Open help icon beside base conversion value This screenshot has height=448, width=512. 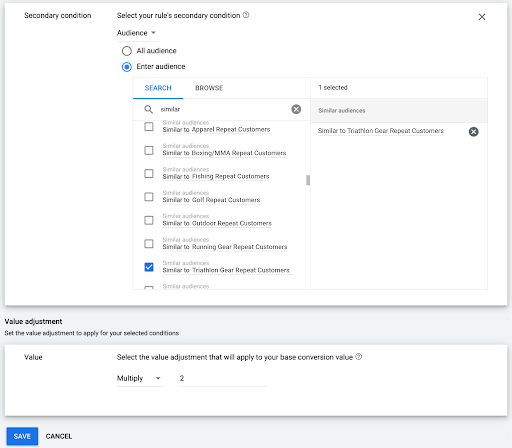358,357
